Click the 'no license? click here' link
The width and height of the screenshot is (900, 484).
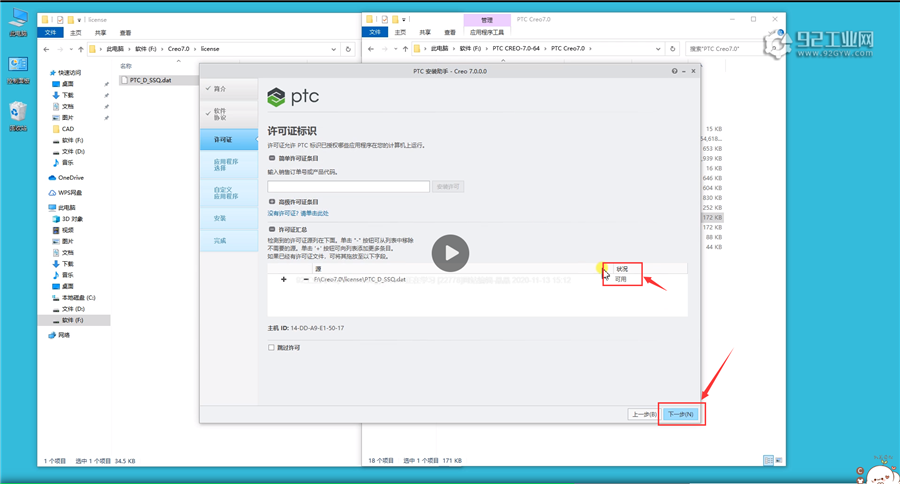click(x=298, y=214)
